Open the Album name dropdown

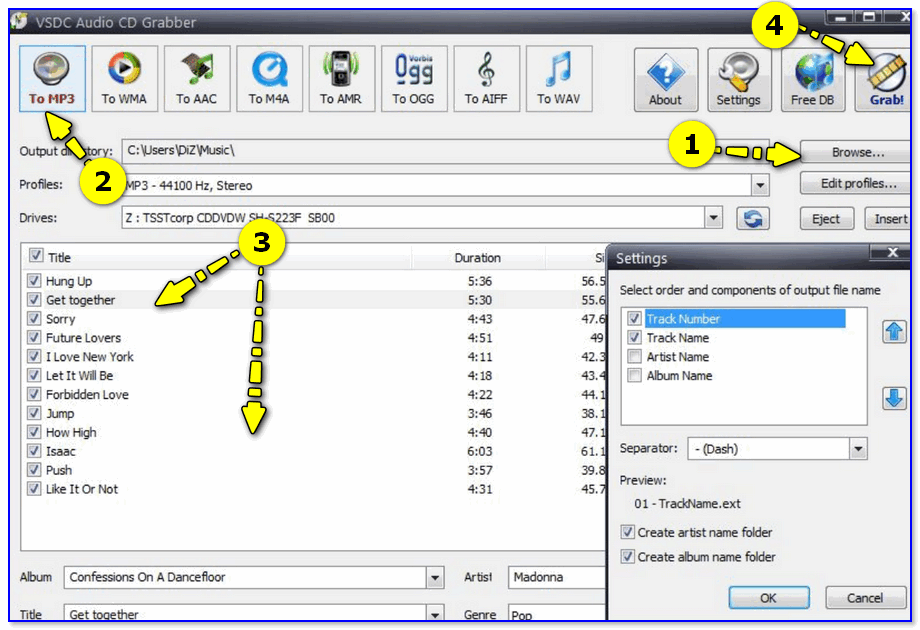435,578
